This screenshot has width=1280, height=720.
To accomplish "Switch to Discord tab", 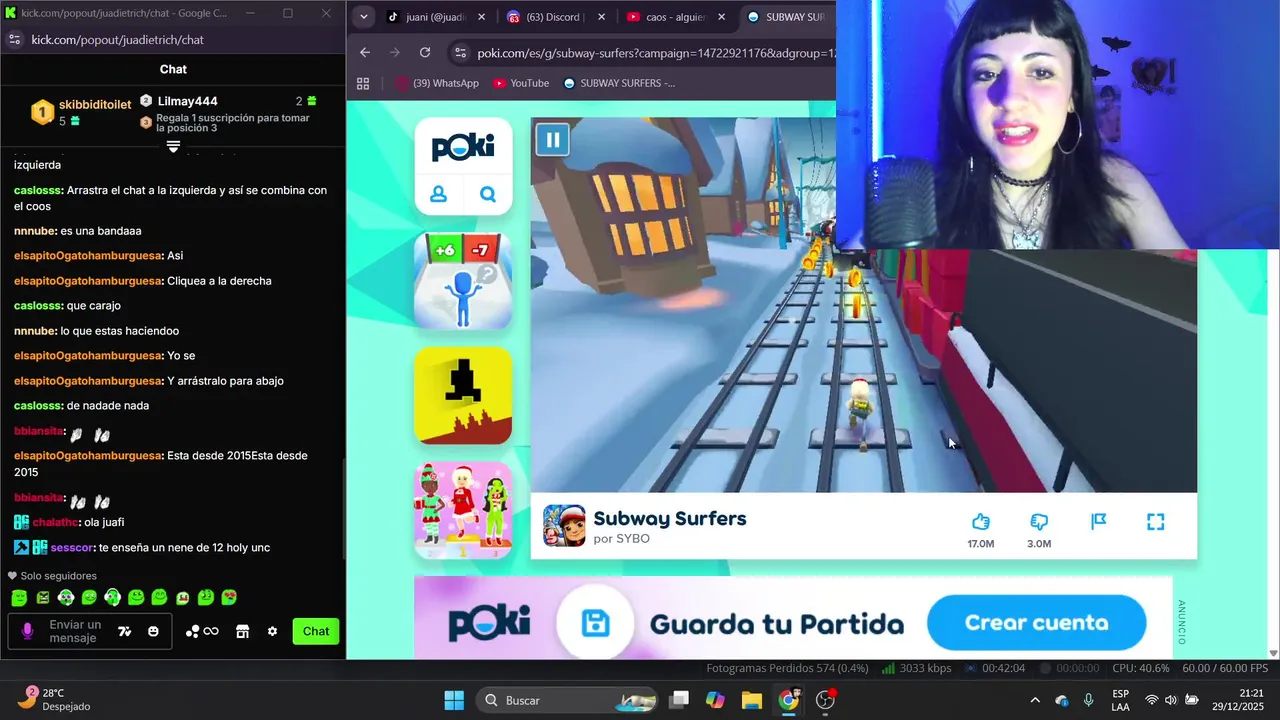I will coord(557,17).
